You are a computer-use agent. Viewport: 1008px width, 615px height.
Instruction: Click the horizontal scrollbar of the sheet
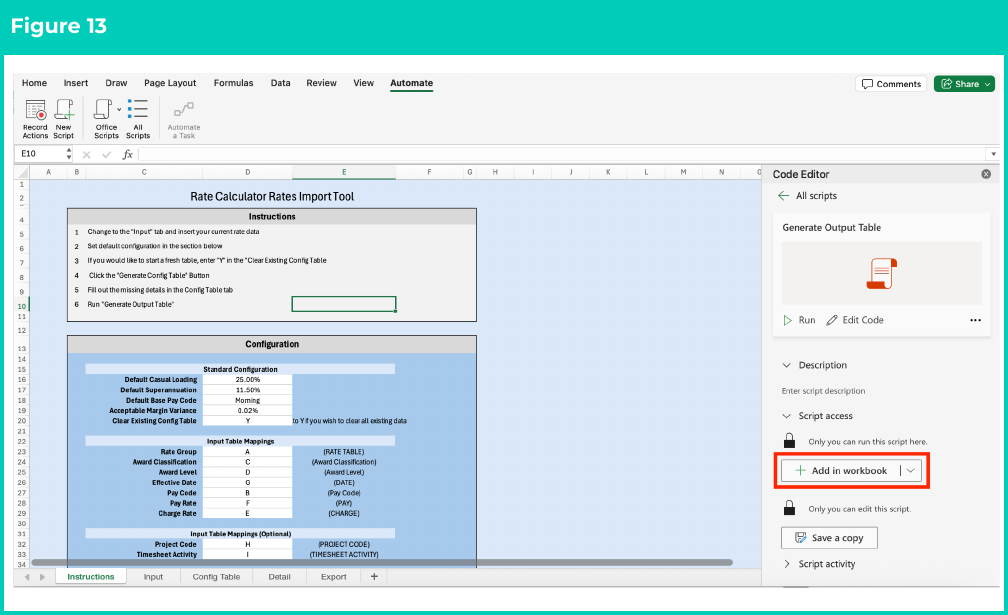click(382, 562)
